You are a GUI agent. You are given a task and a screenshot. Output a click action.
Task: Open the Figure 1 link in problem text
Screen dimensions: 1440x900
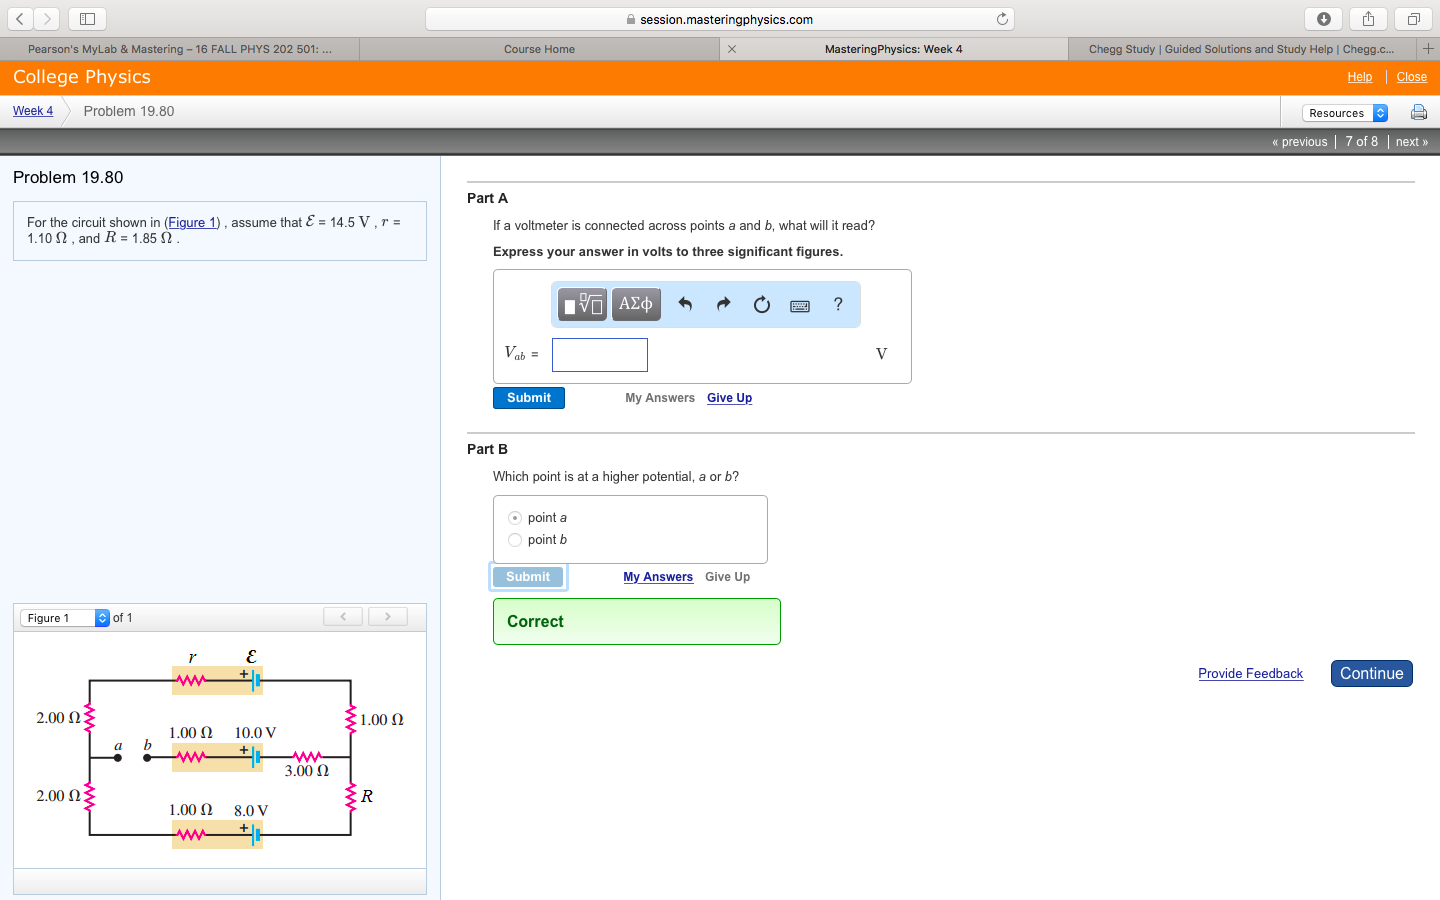tap(192, 223)
